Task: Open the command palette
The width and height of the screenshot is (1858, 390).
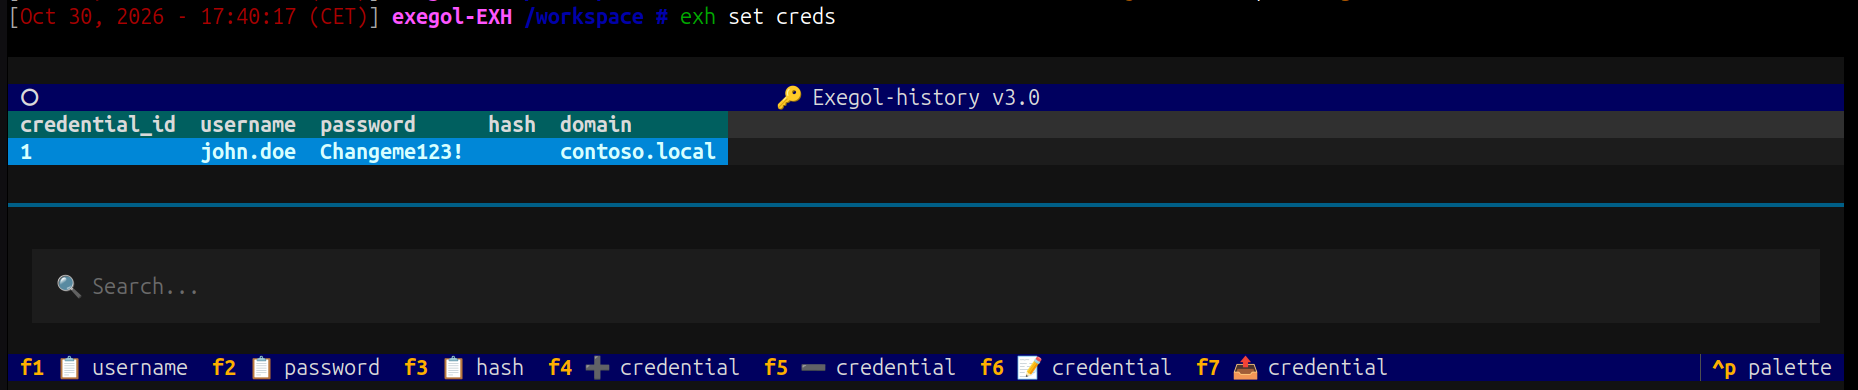Action: coord(1772,368)
